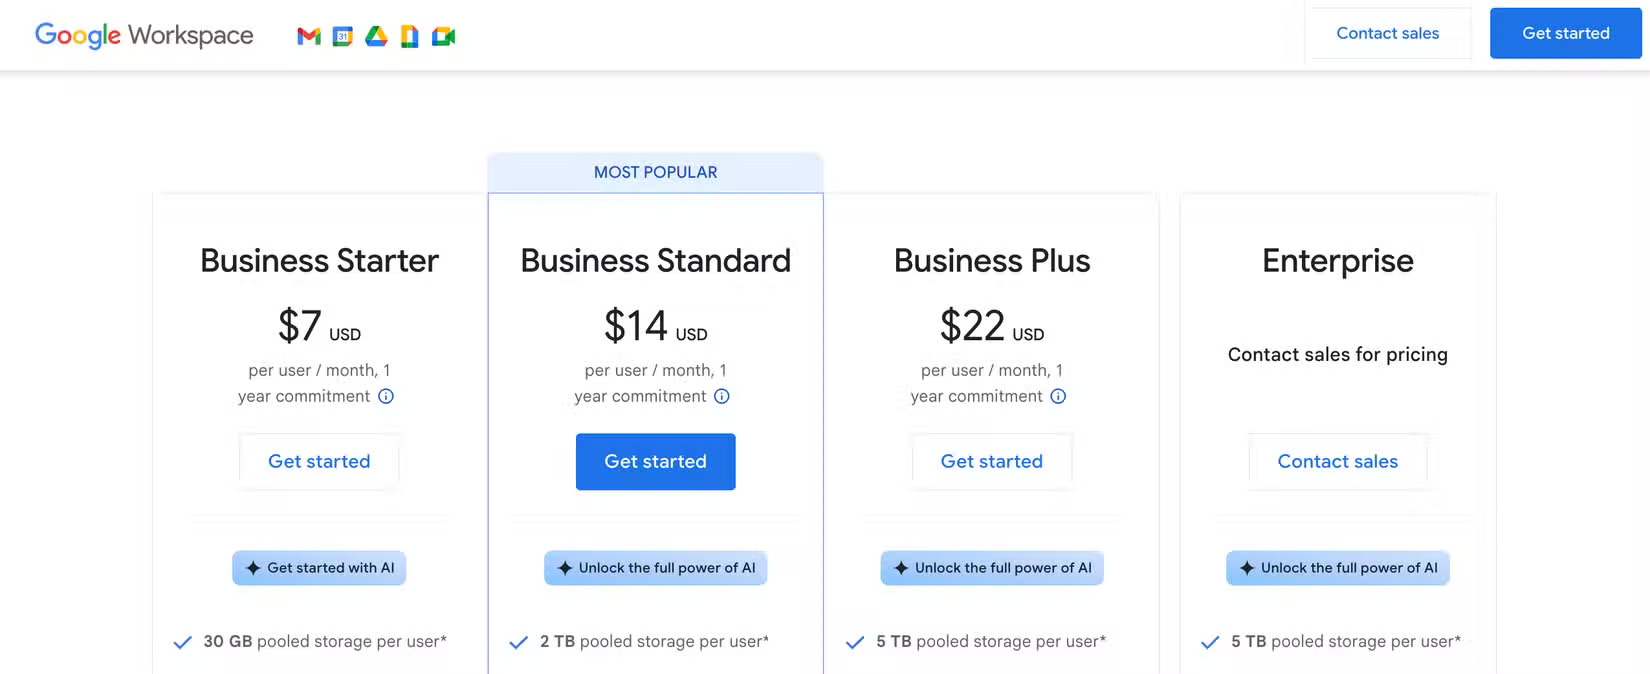
Task: Open the info icon beside Business Standard commitment
Action: click(x=723, y=396)
